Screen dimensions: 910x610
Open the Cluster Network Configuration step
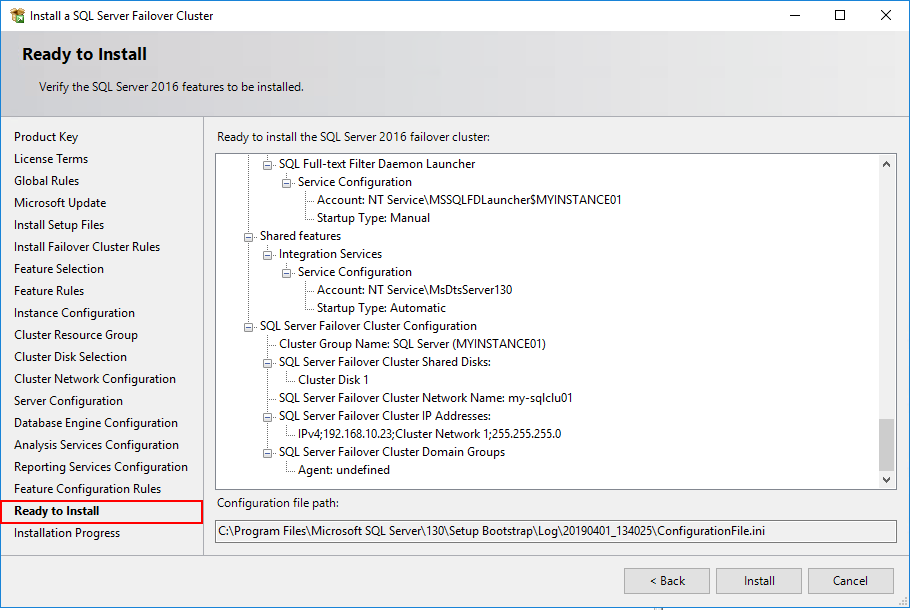tap(95, 380)
